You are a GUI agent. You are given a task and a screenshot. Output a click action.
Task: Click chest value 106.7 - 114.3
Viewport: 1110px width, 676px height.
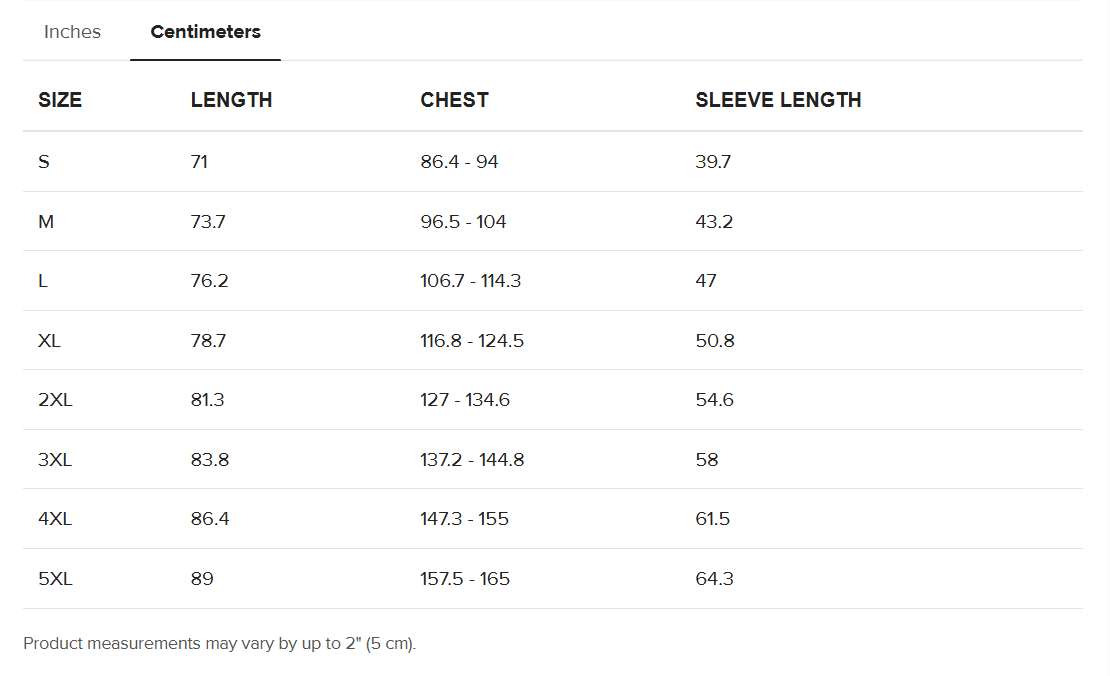pyautogui.click(x=470, y=281)
